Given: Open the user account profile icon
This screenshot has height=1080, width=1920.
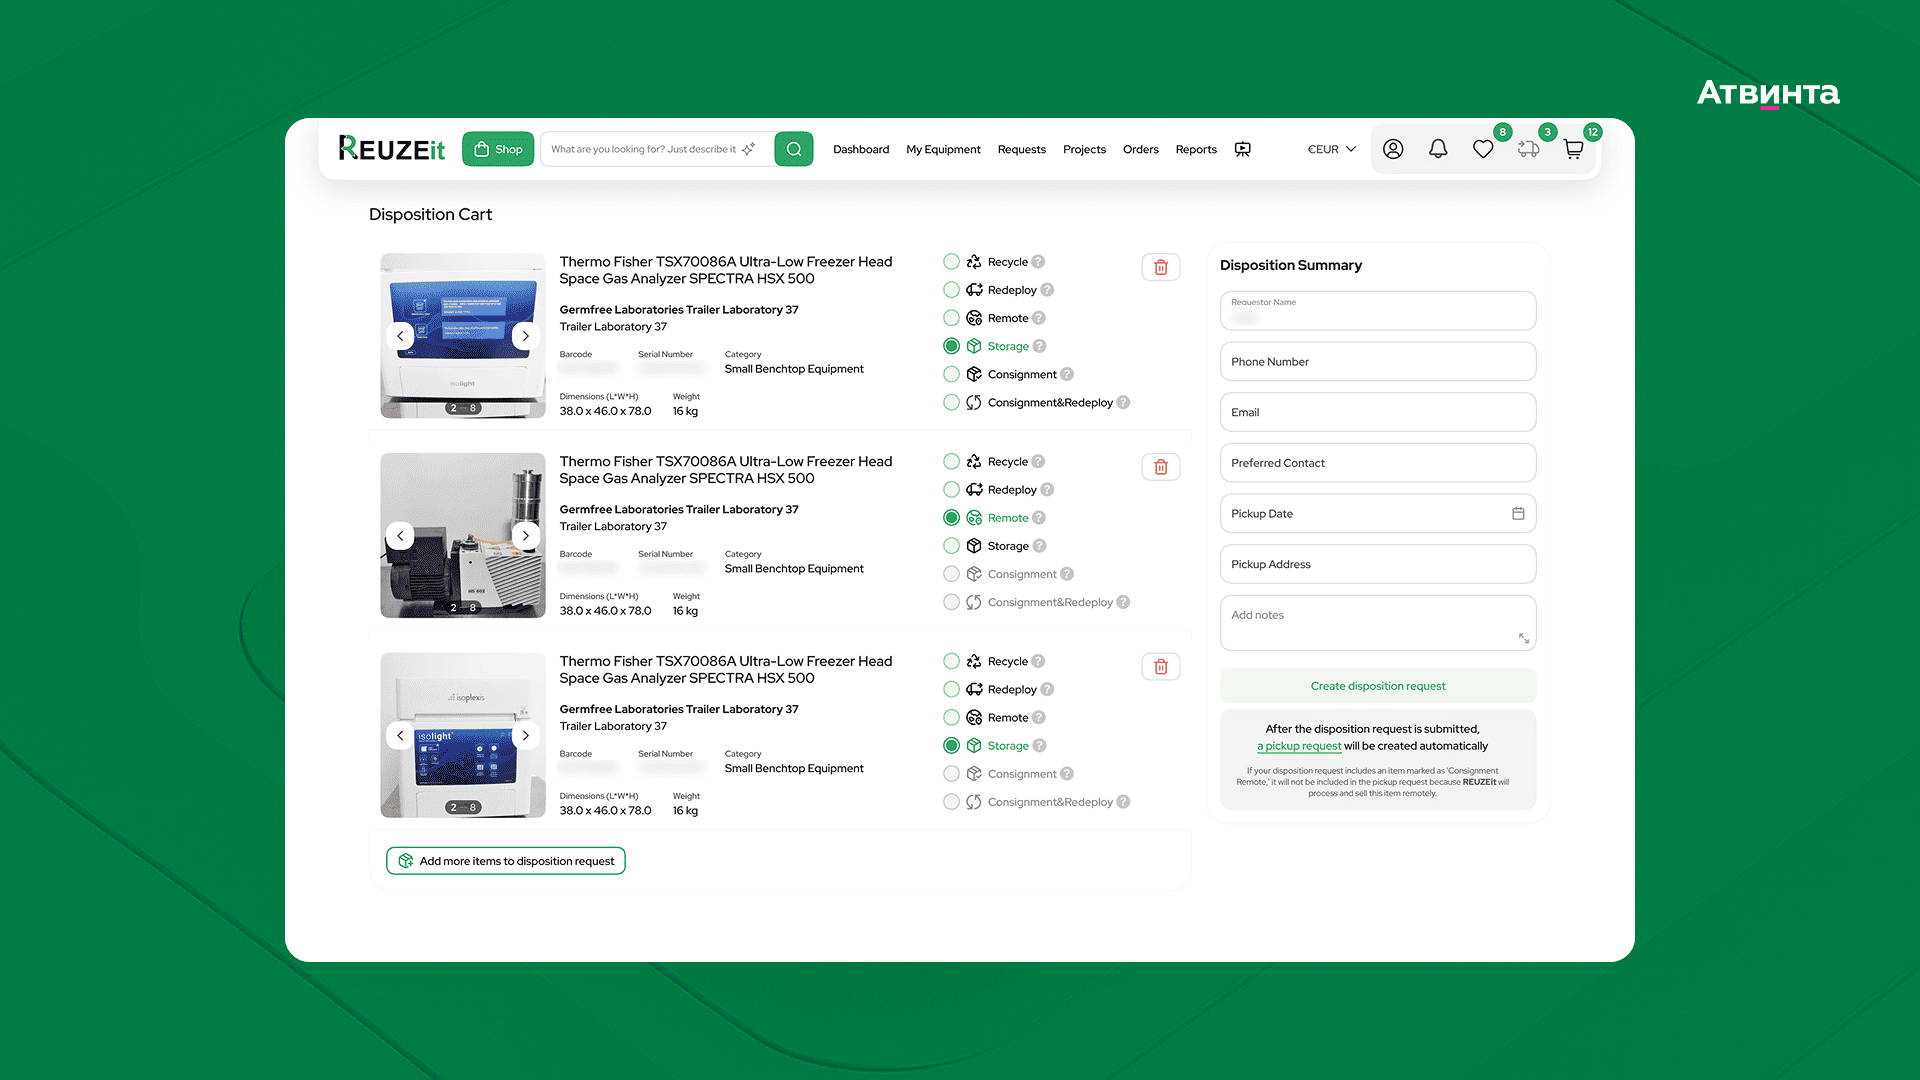Looking at the screenshot, I should 1393,149.
